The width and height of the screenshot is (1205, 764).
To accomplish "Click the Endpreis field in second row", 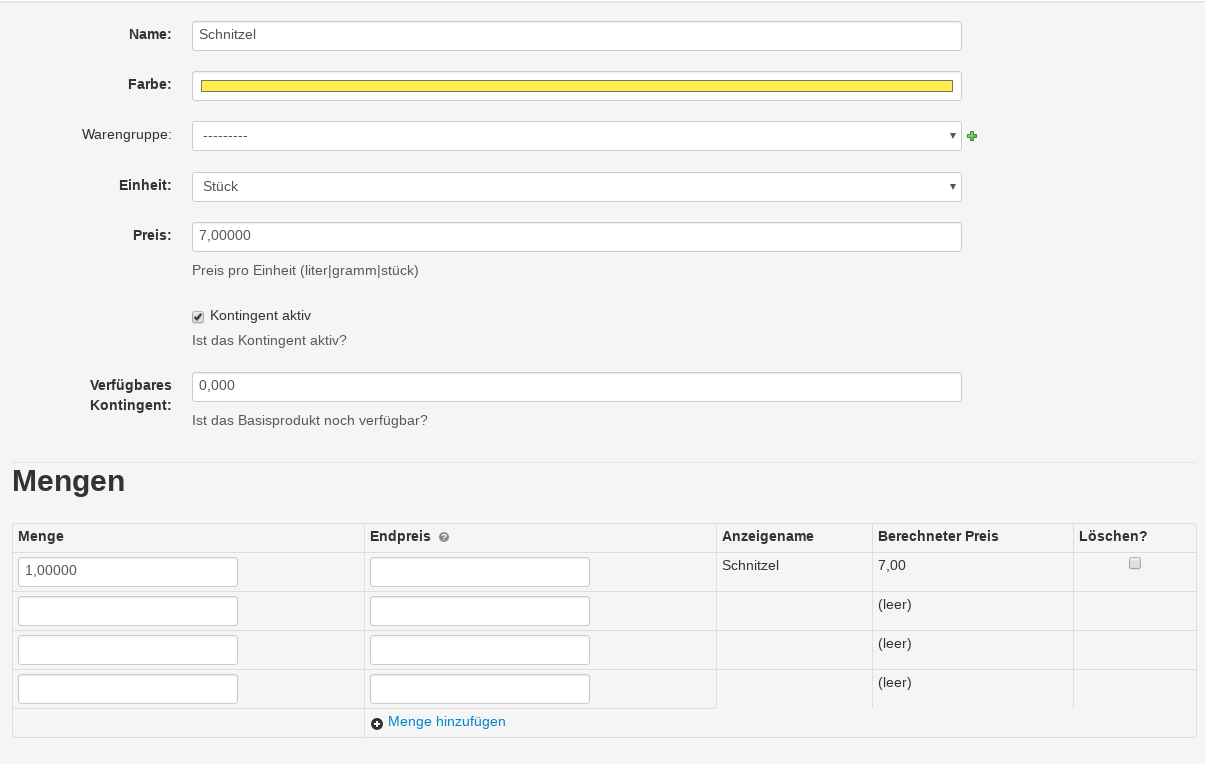I will point(480,611).
